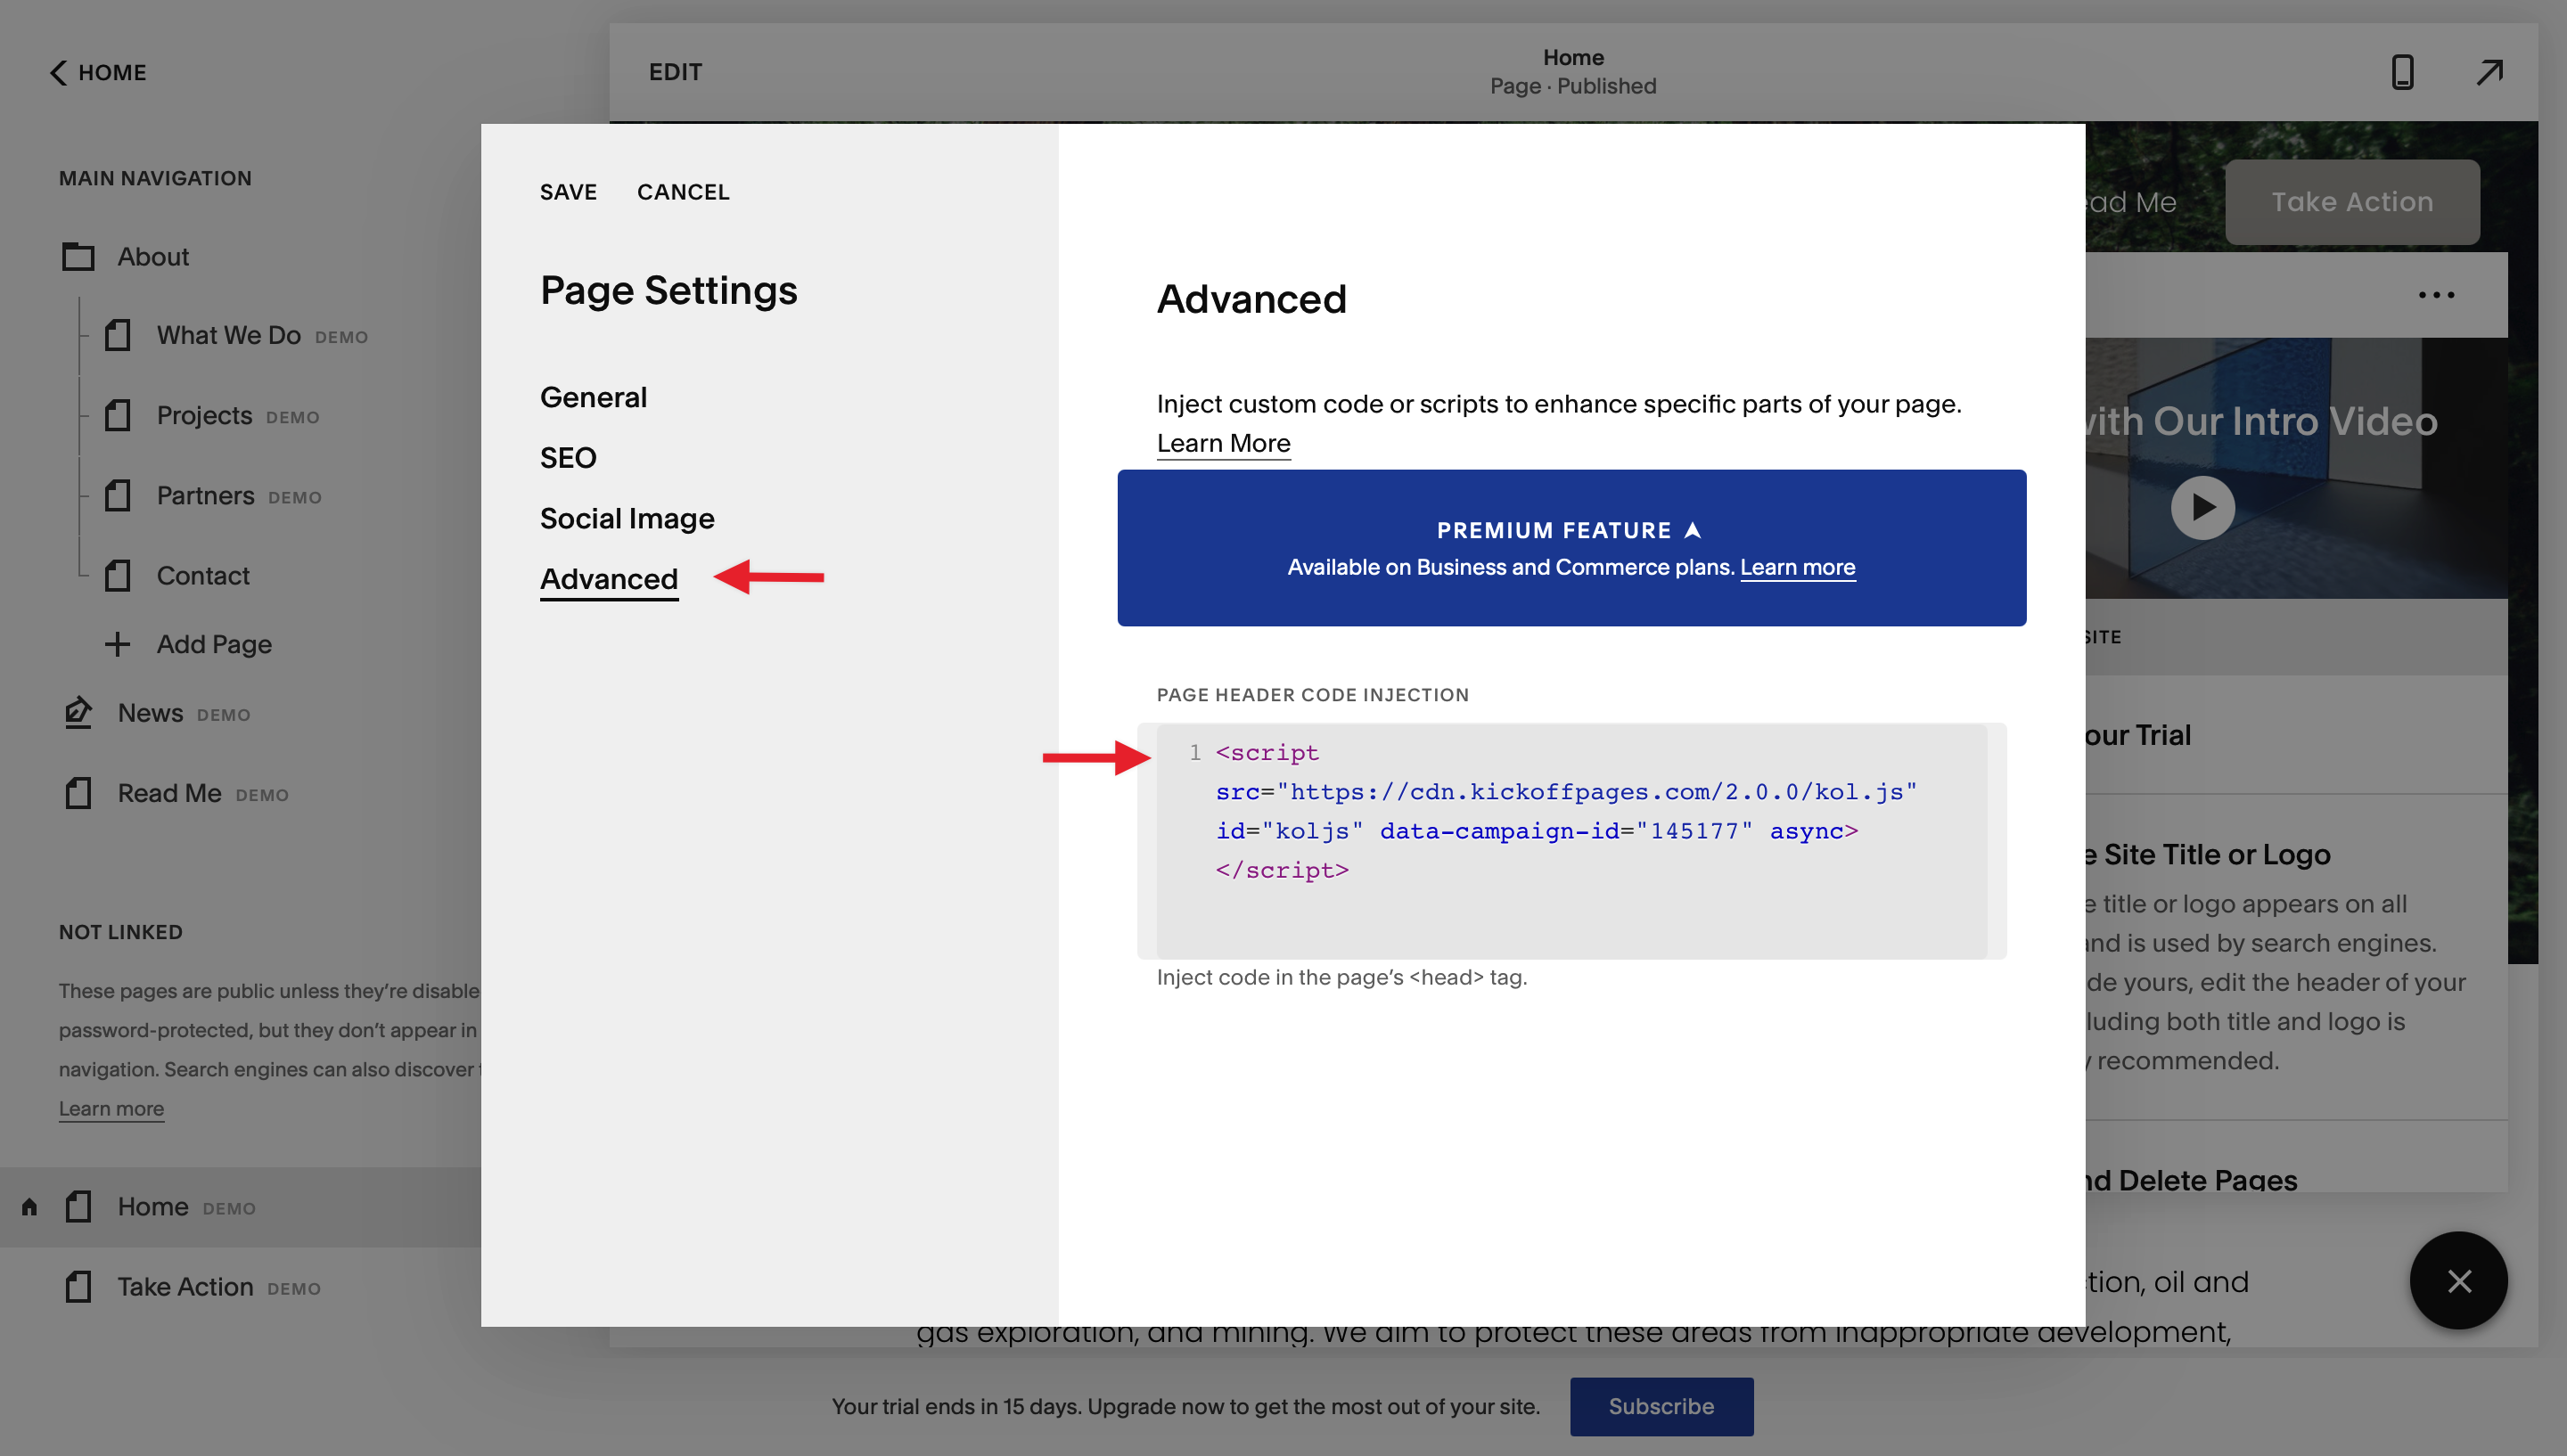Play the intro video
The width and height of the screenshot is (2567, 1456).
(2202, 508)
